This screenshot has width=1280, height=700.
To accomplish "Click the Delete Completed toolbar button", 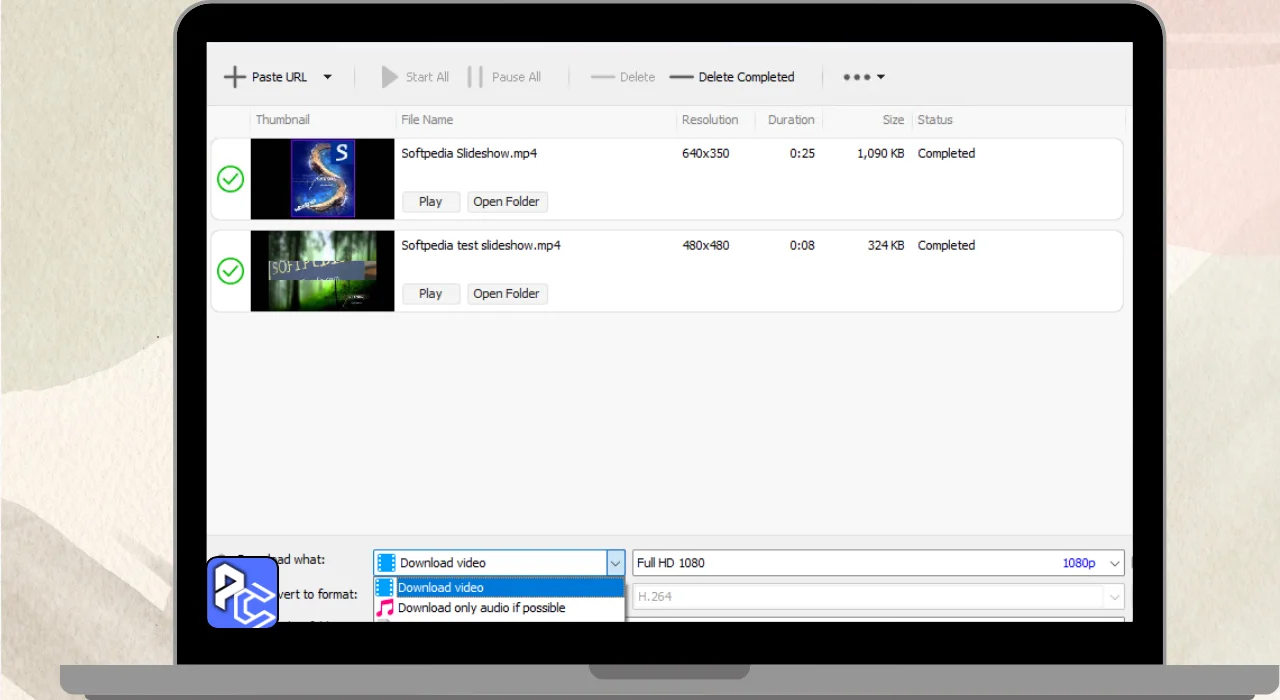I will click(x=732, y=77).
